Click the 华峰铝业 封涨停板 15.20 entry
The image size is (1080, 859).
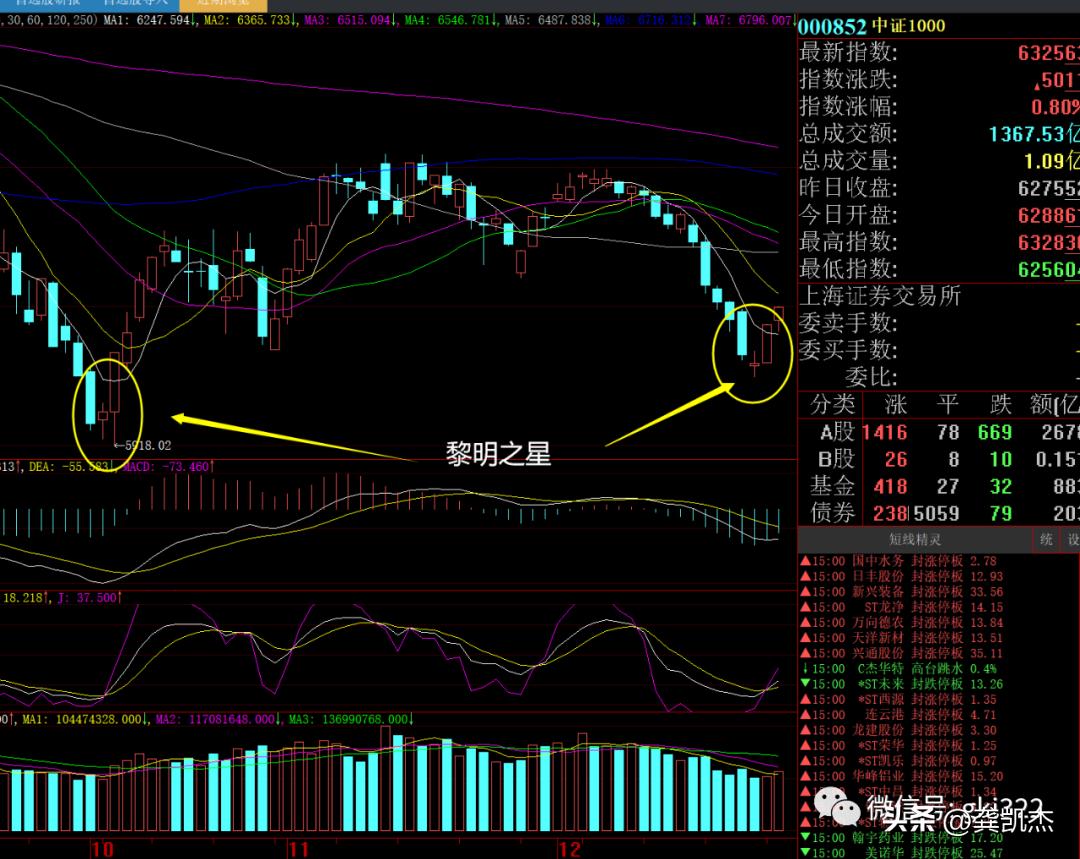click(902, 776)
